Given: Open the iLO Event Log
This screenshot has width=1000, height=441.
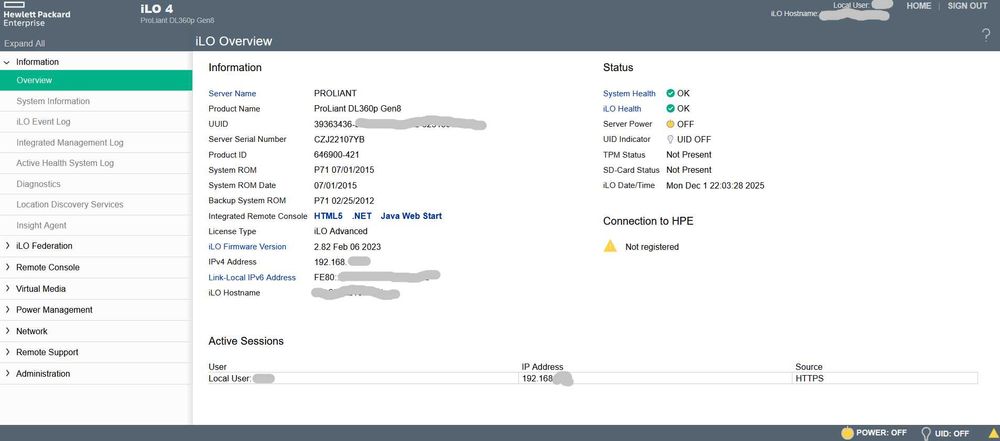Looking at the screenshot, I should (96, 121).
